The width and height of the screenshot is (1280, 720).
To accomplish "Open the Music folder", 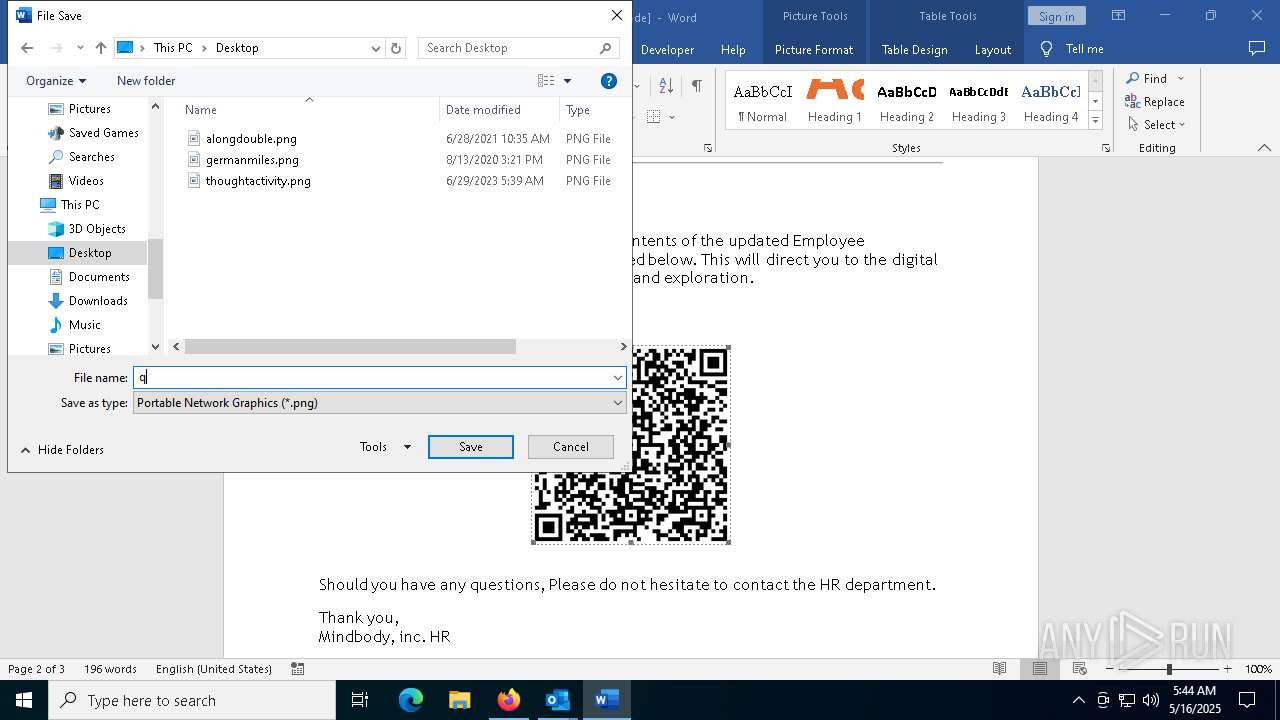I will point(84,325).
